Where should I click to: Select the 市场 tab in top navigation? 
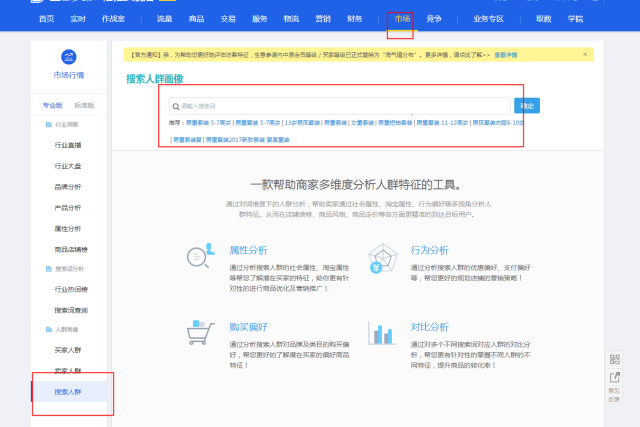click(x=402, y=19)
